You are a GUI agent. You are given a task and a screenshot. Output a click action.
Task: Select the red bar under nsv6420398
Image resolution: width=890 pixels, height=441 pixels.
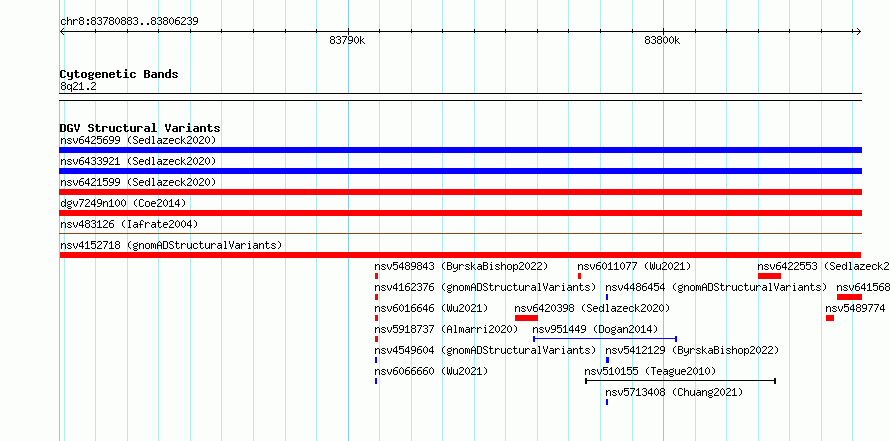(x=526, y=318)
